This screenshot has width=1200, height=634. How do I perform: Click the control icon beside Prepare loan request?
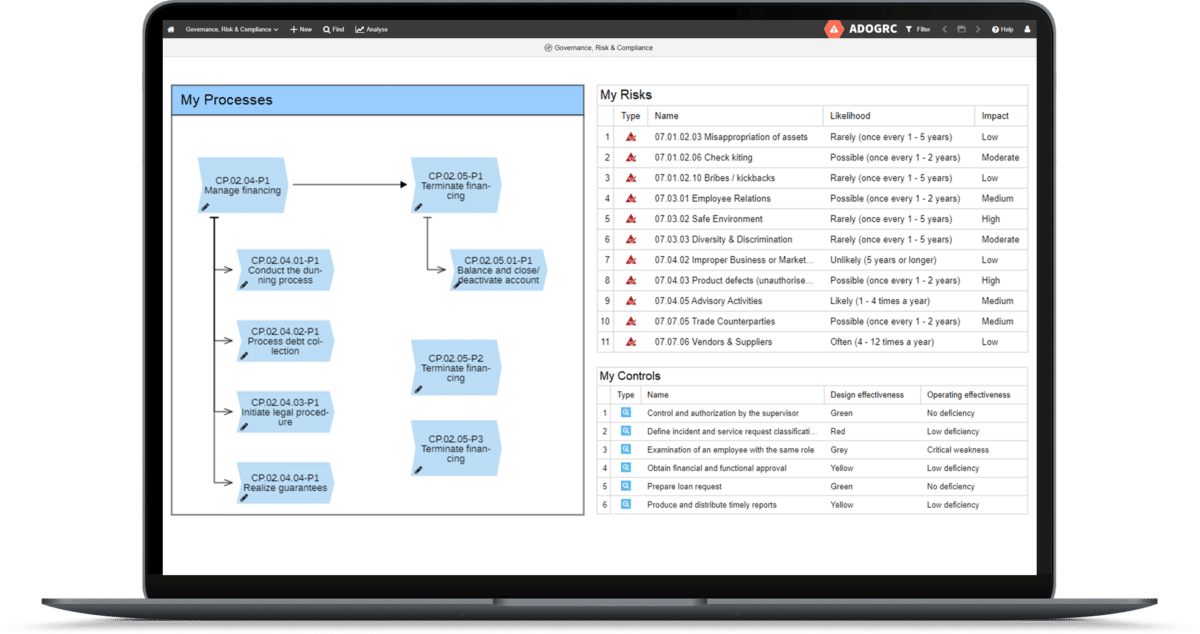(625, 486)
